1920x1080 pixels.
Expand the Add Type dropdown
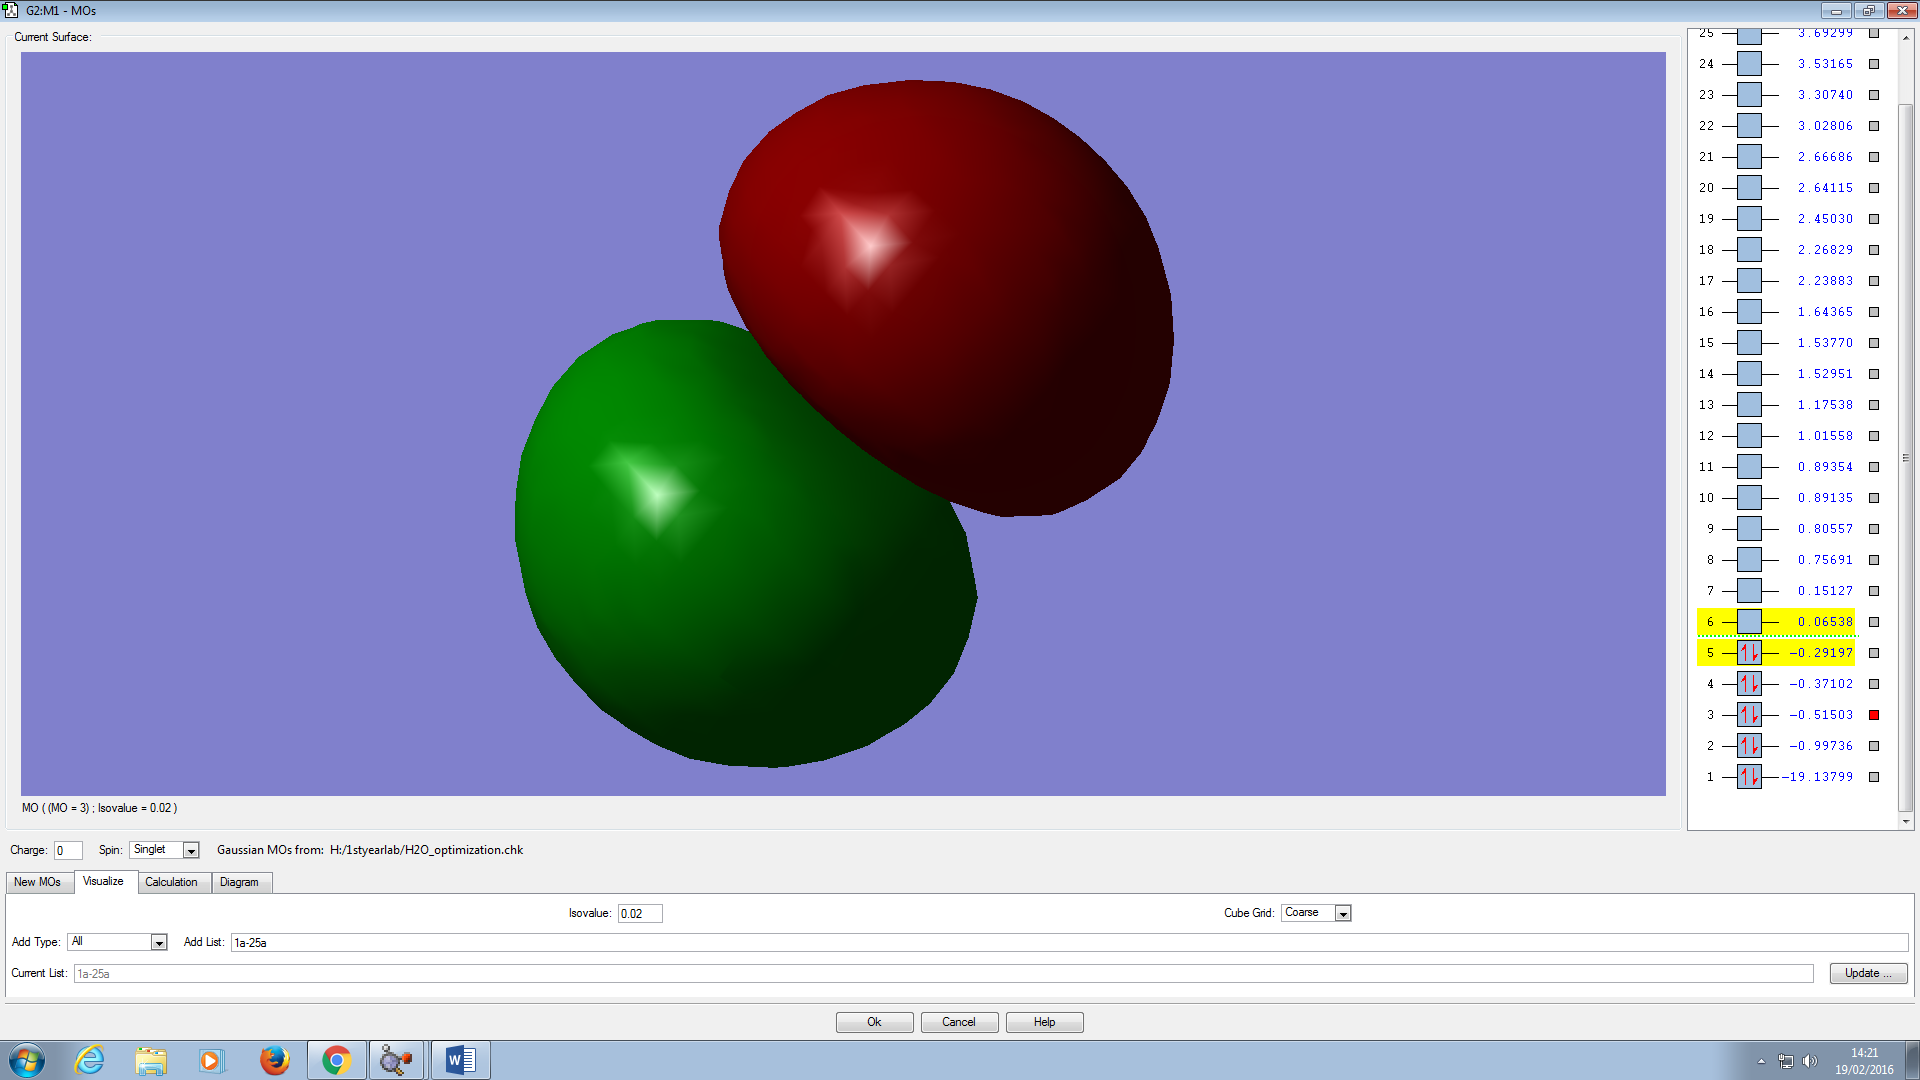coord(158,943)
